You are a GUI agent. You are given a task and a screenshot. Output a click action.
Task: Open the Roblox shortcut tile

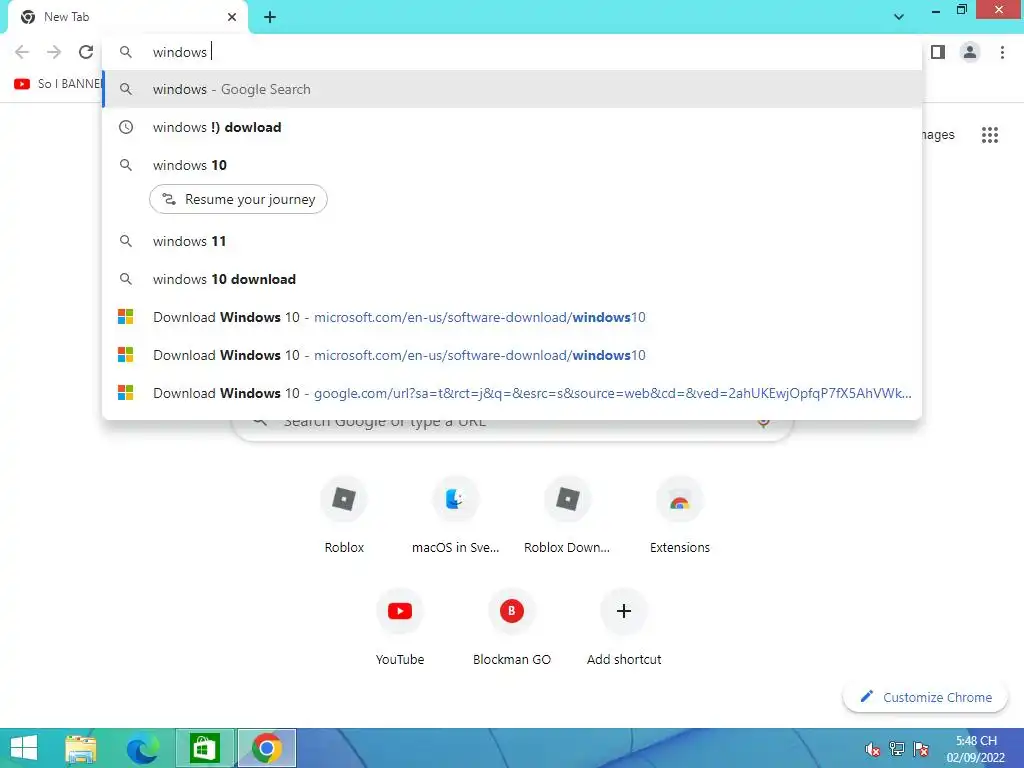(x=344, y=516)
